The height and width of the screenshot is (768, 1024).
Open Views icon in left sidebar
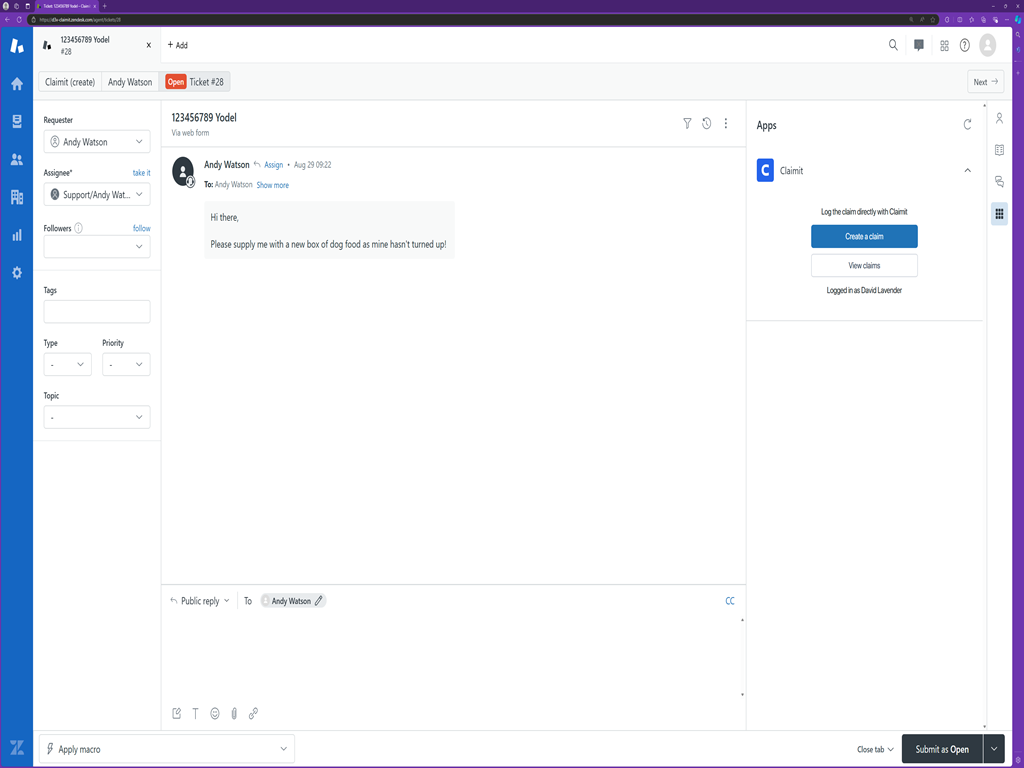(x=16, y=122)
